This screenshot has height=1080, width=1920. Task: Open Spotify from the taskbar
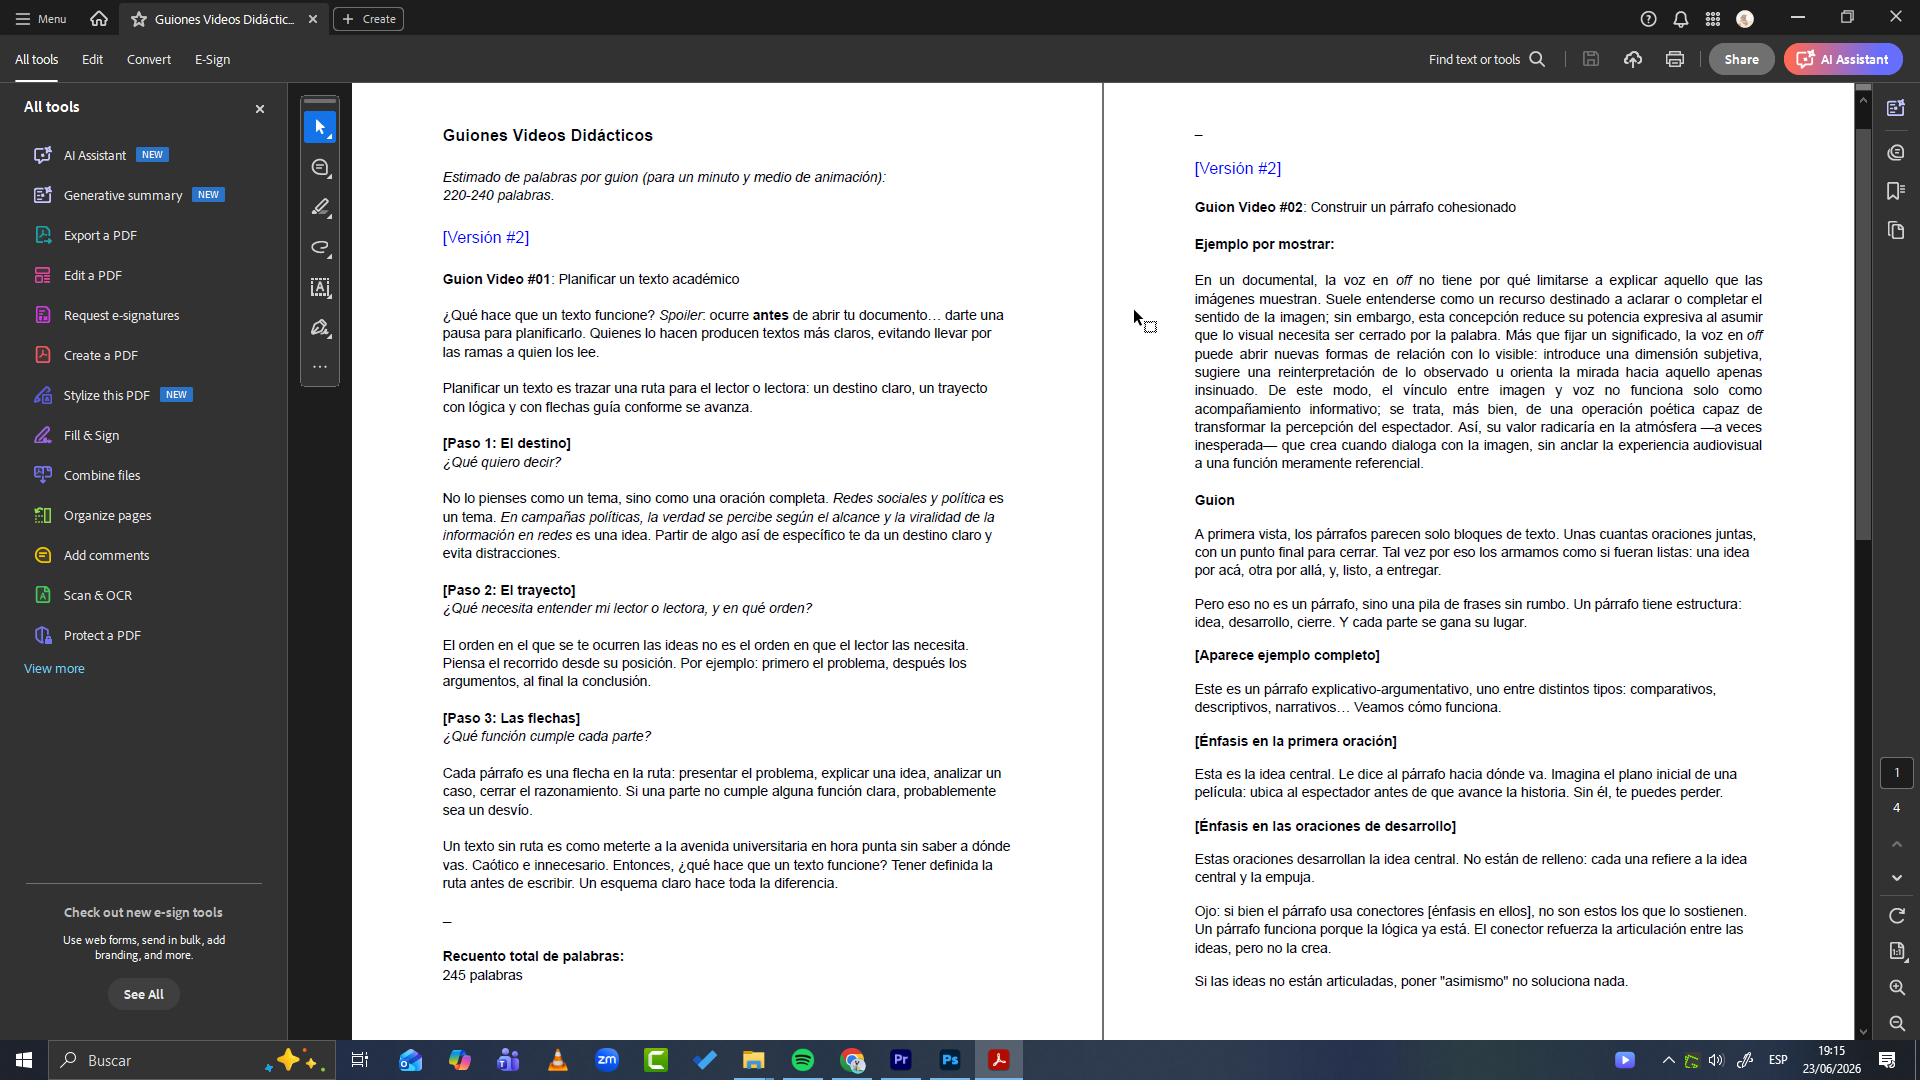pyautogui.click(x=802, y=1060)
